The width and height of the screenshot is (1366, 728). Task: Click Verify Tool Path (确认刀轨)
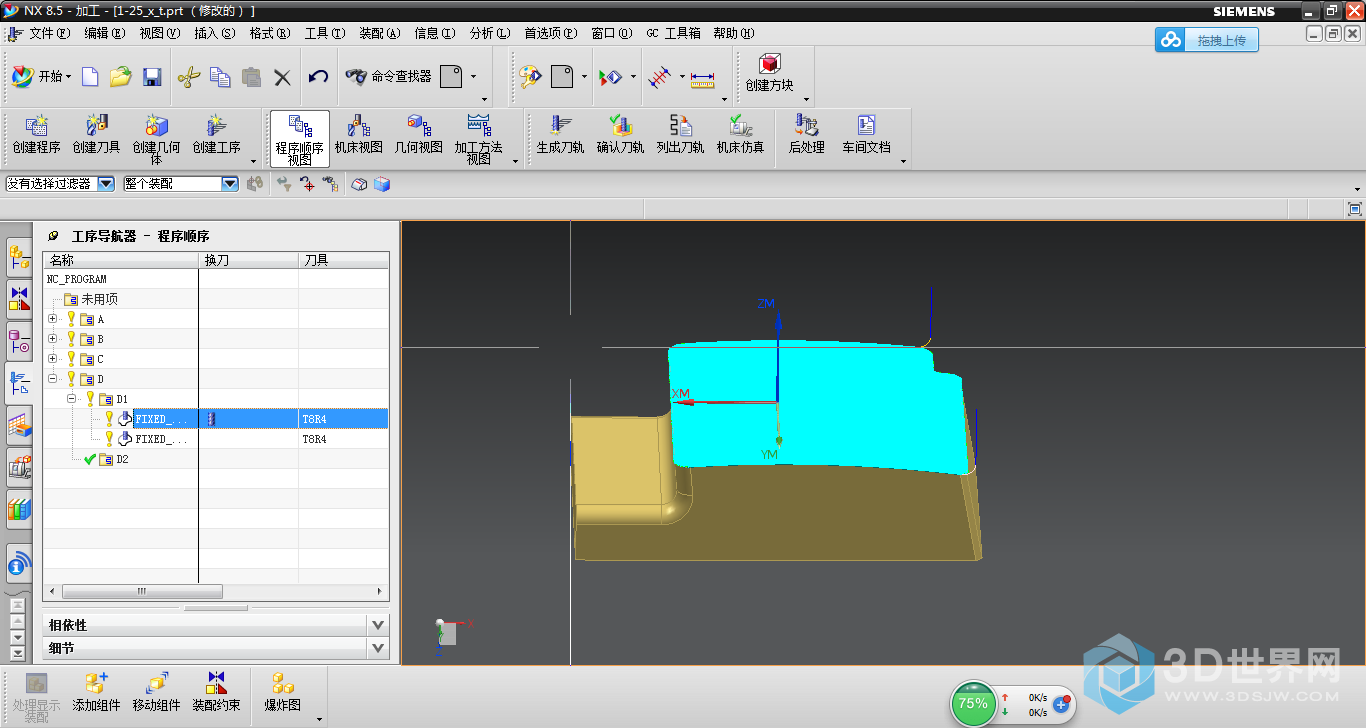[x=620, y=136]
